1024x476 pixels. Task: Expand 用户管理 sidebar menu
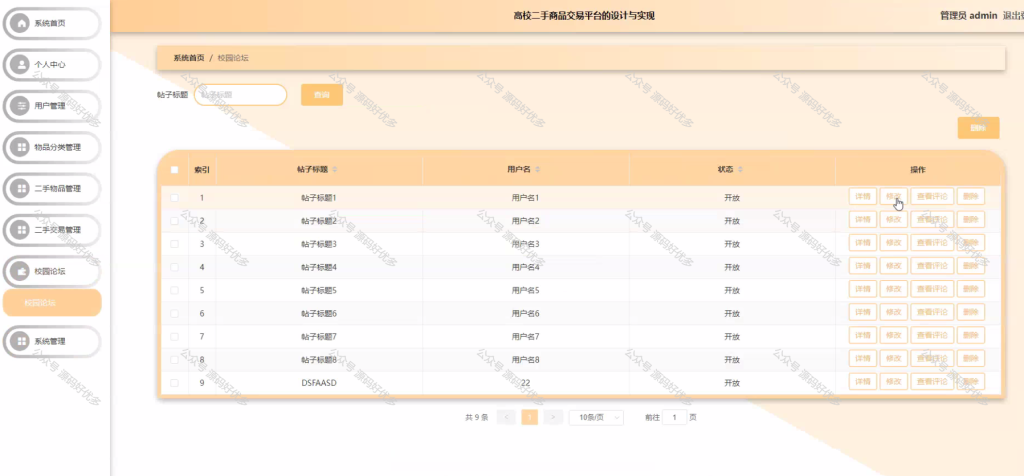tap(52, 106)
